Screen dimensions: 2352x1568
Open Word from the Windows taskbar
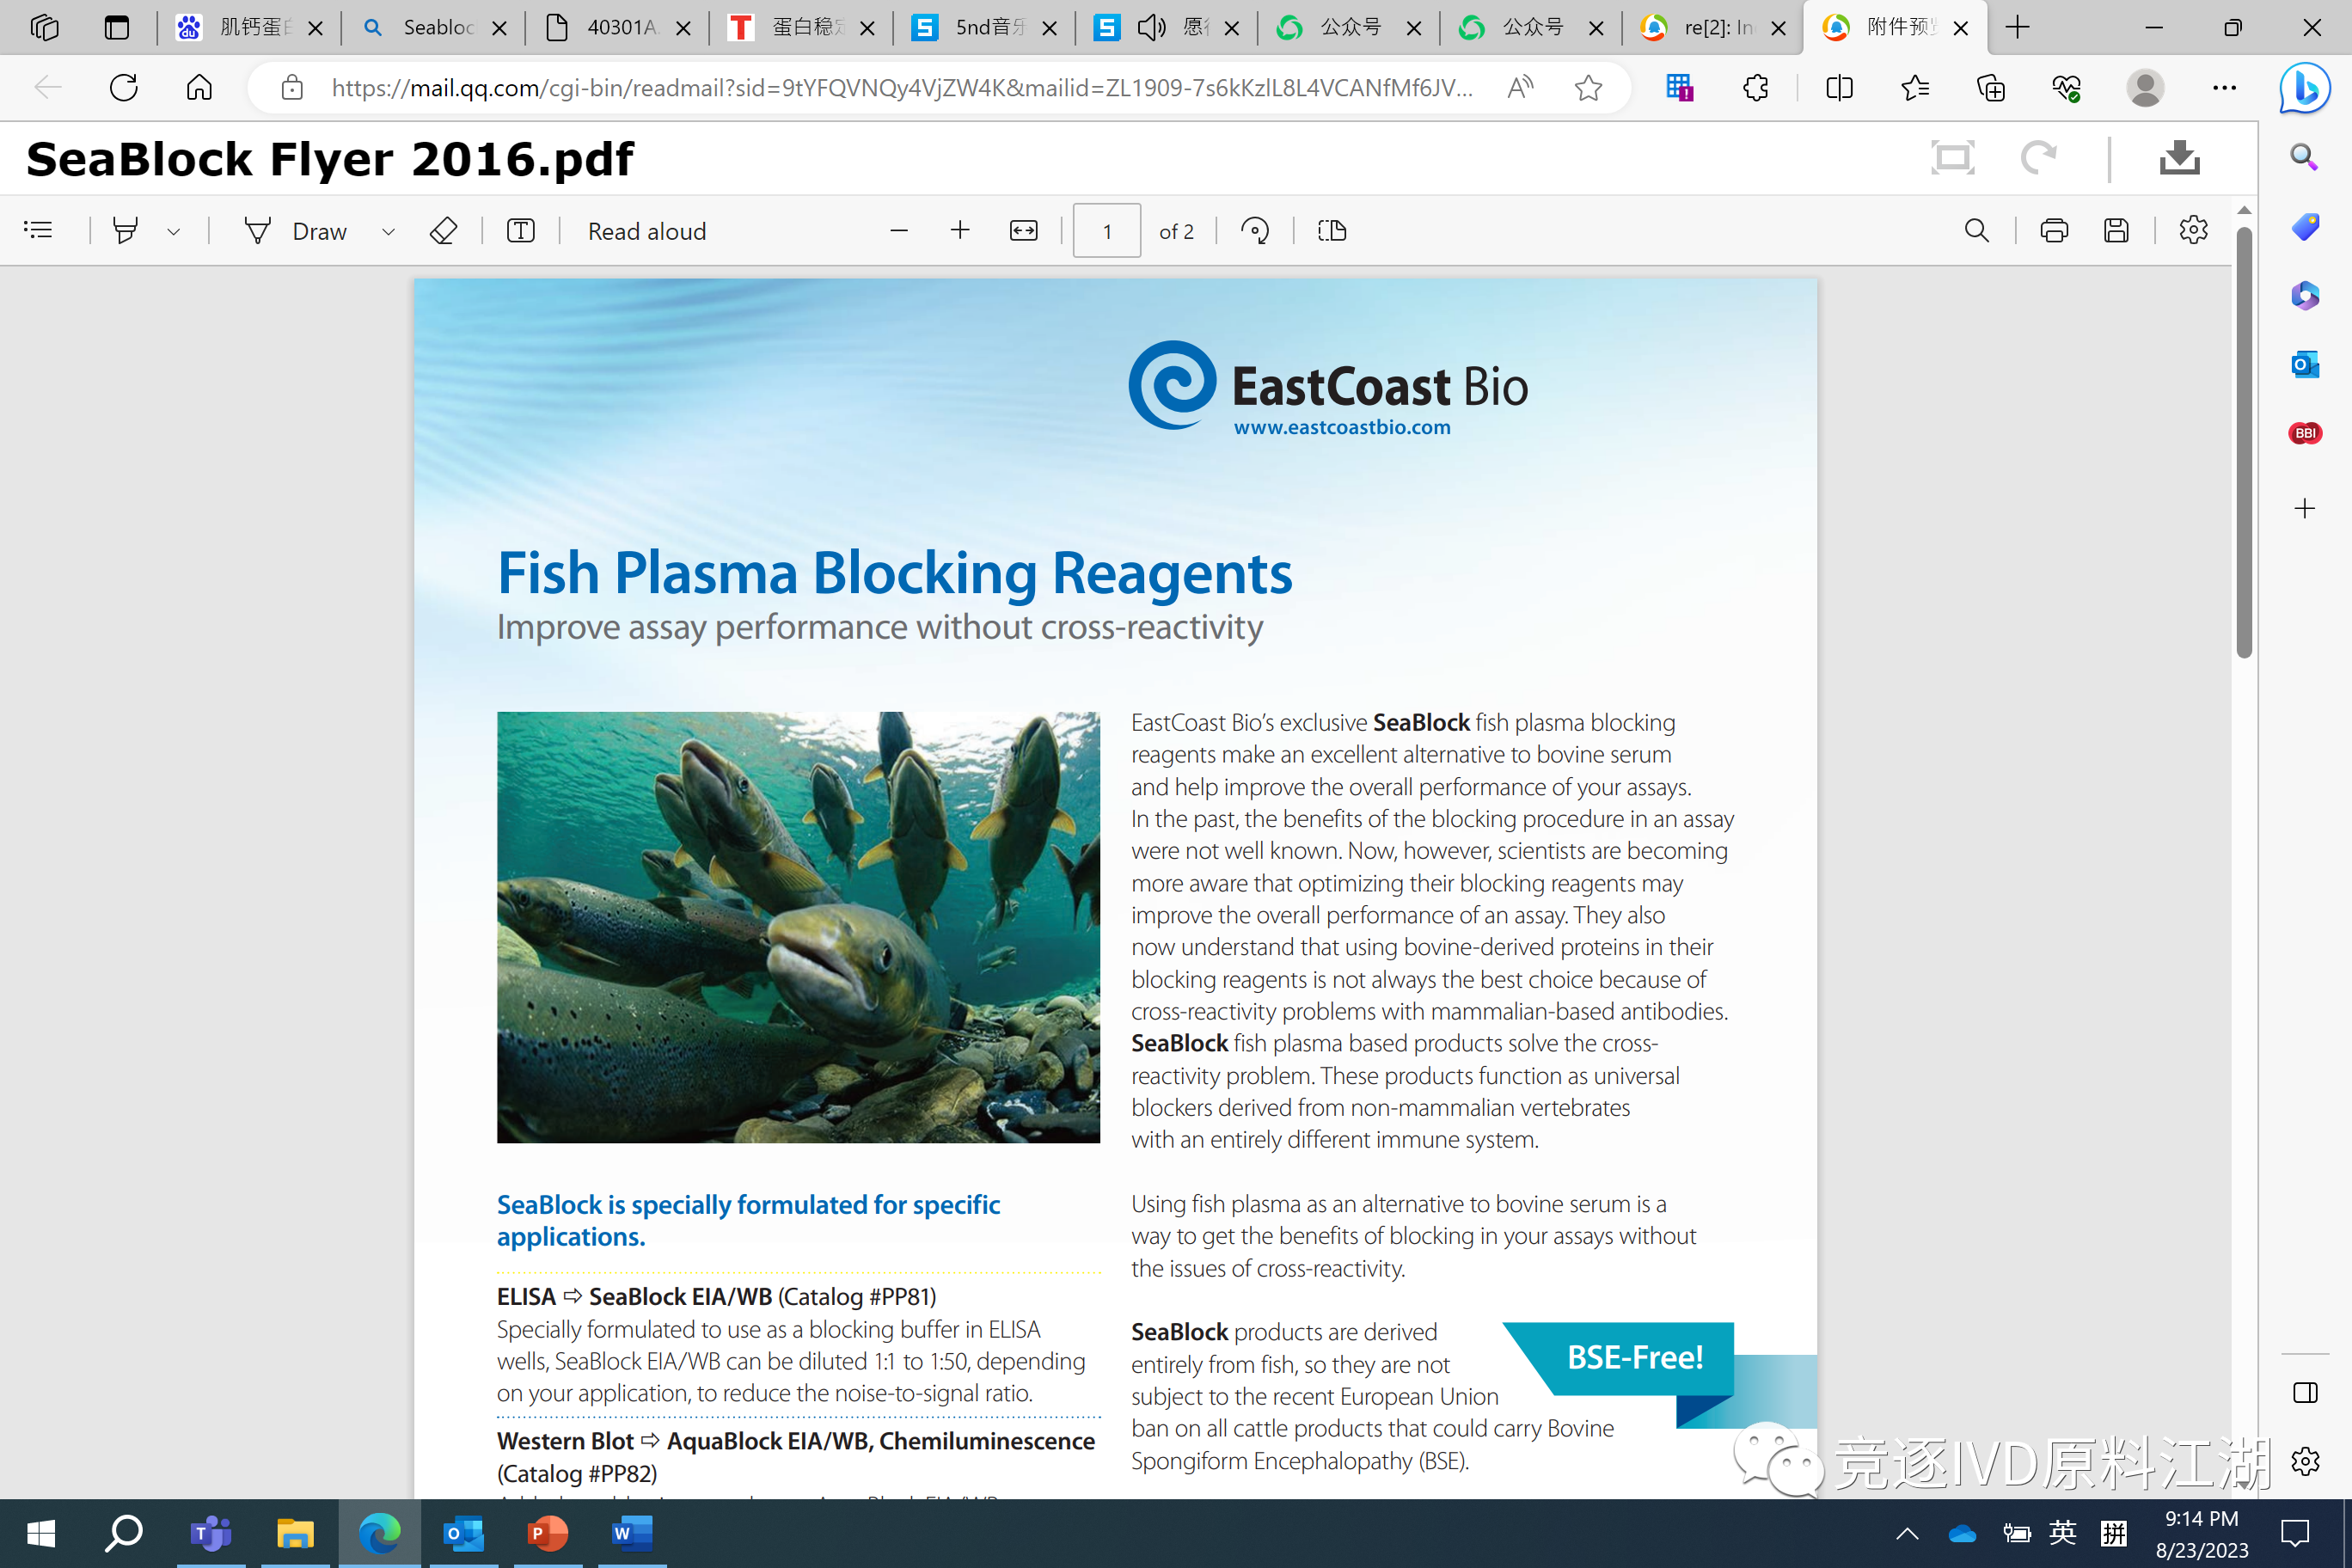click(x=631, y=1532)
